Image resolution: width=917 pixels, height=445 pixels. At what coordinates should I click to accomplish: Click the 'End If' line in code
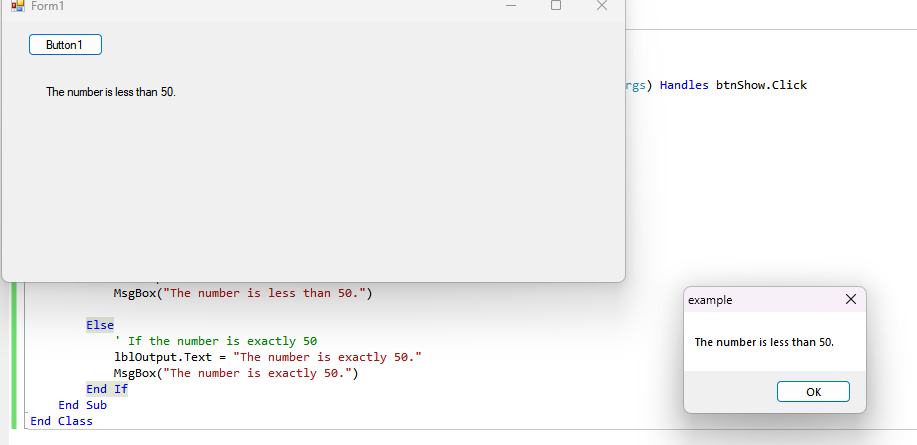pos(107,389)
